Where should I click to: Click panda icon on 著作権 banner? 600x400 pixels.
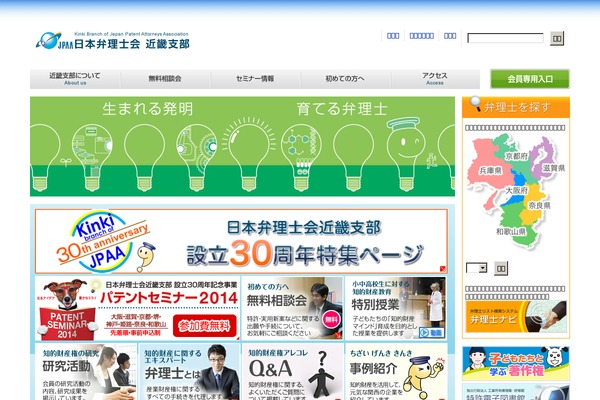tap(556, 358)
